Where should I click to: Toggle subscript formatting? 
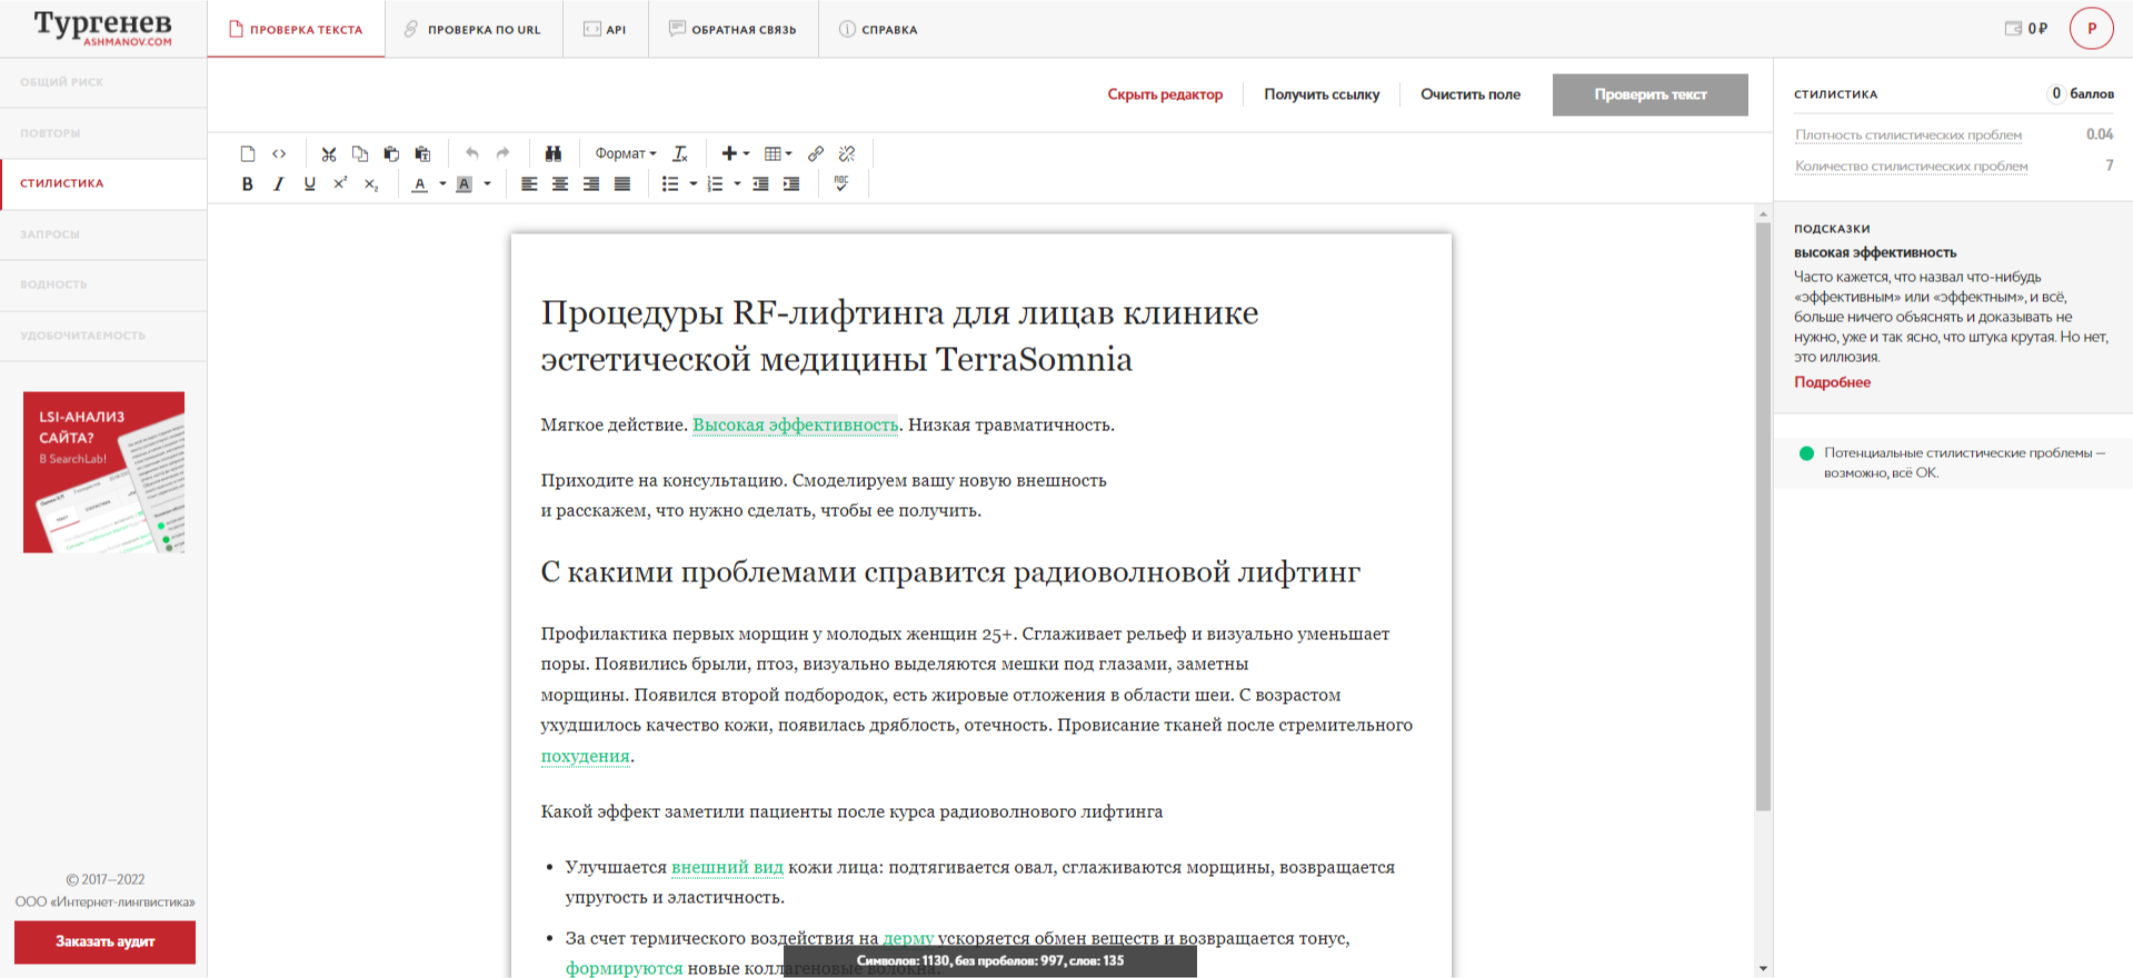(371, 184)
